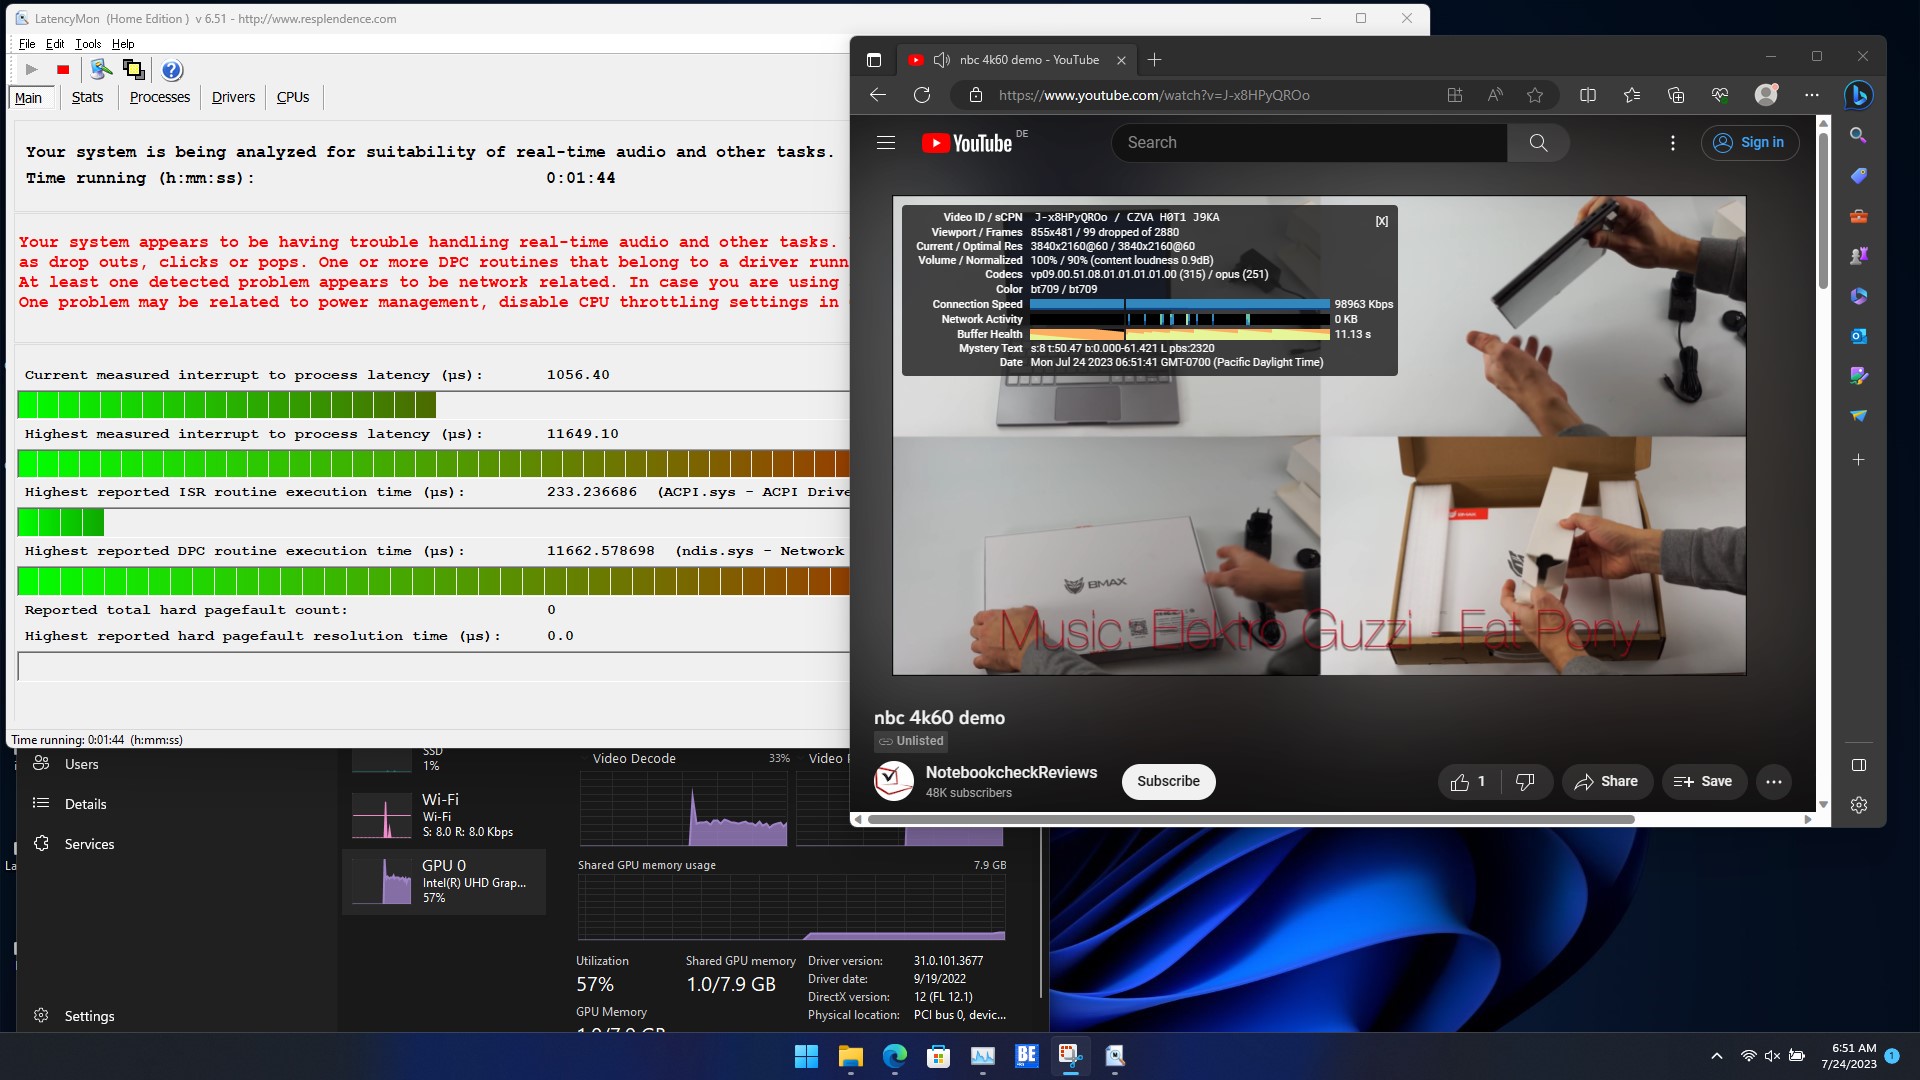Open more actions menu beside Save
The height and width of the screenshot is (1080, 1920).
point(1774,782)
